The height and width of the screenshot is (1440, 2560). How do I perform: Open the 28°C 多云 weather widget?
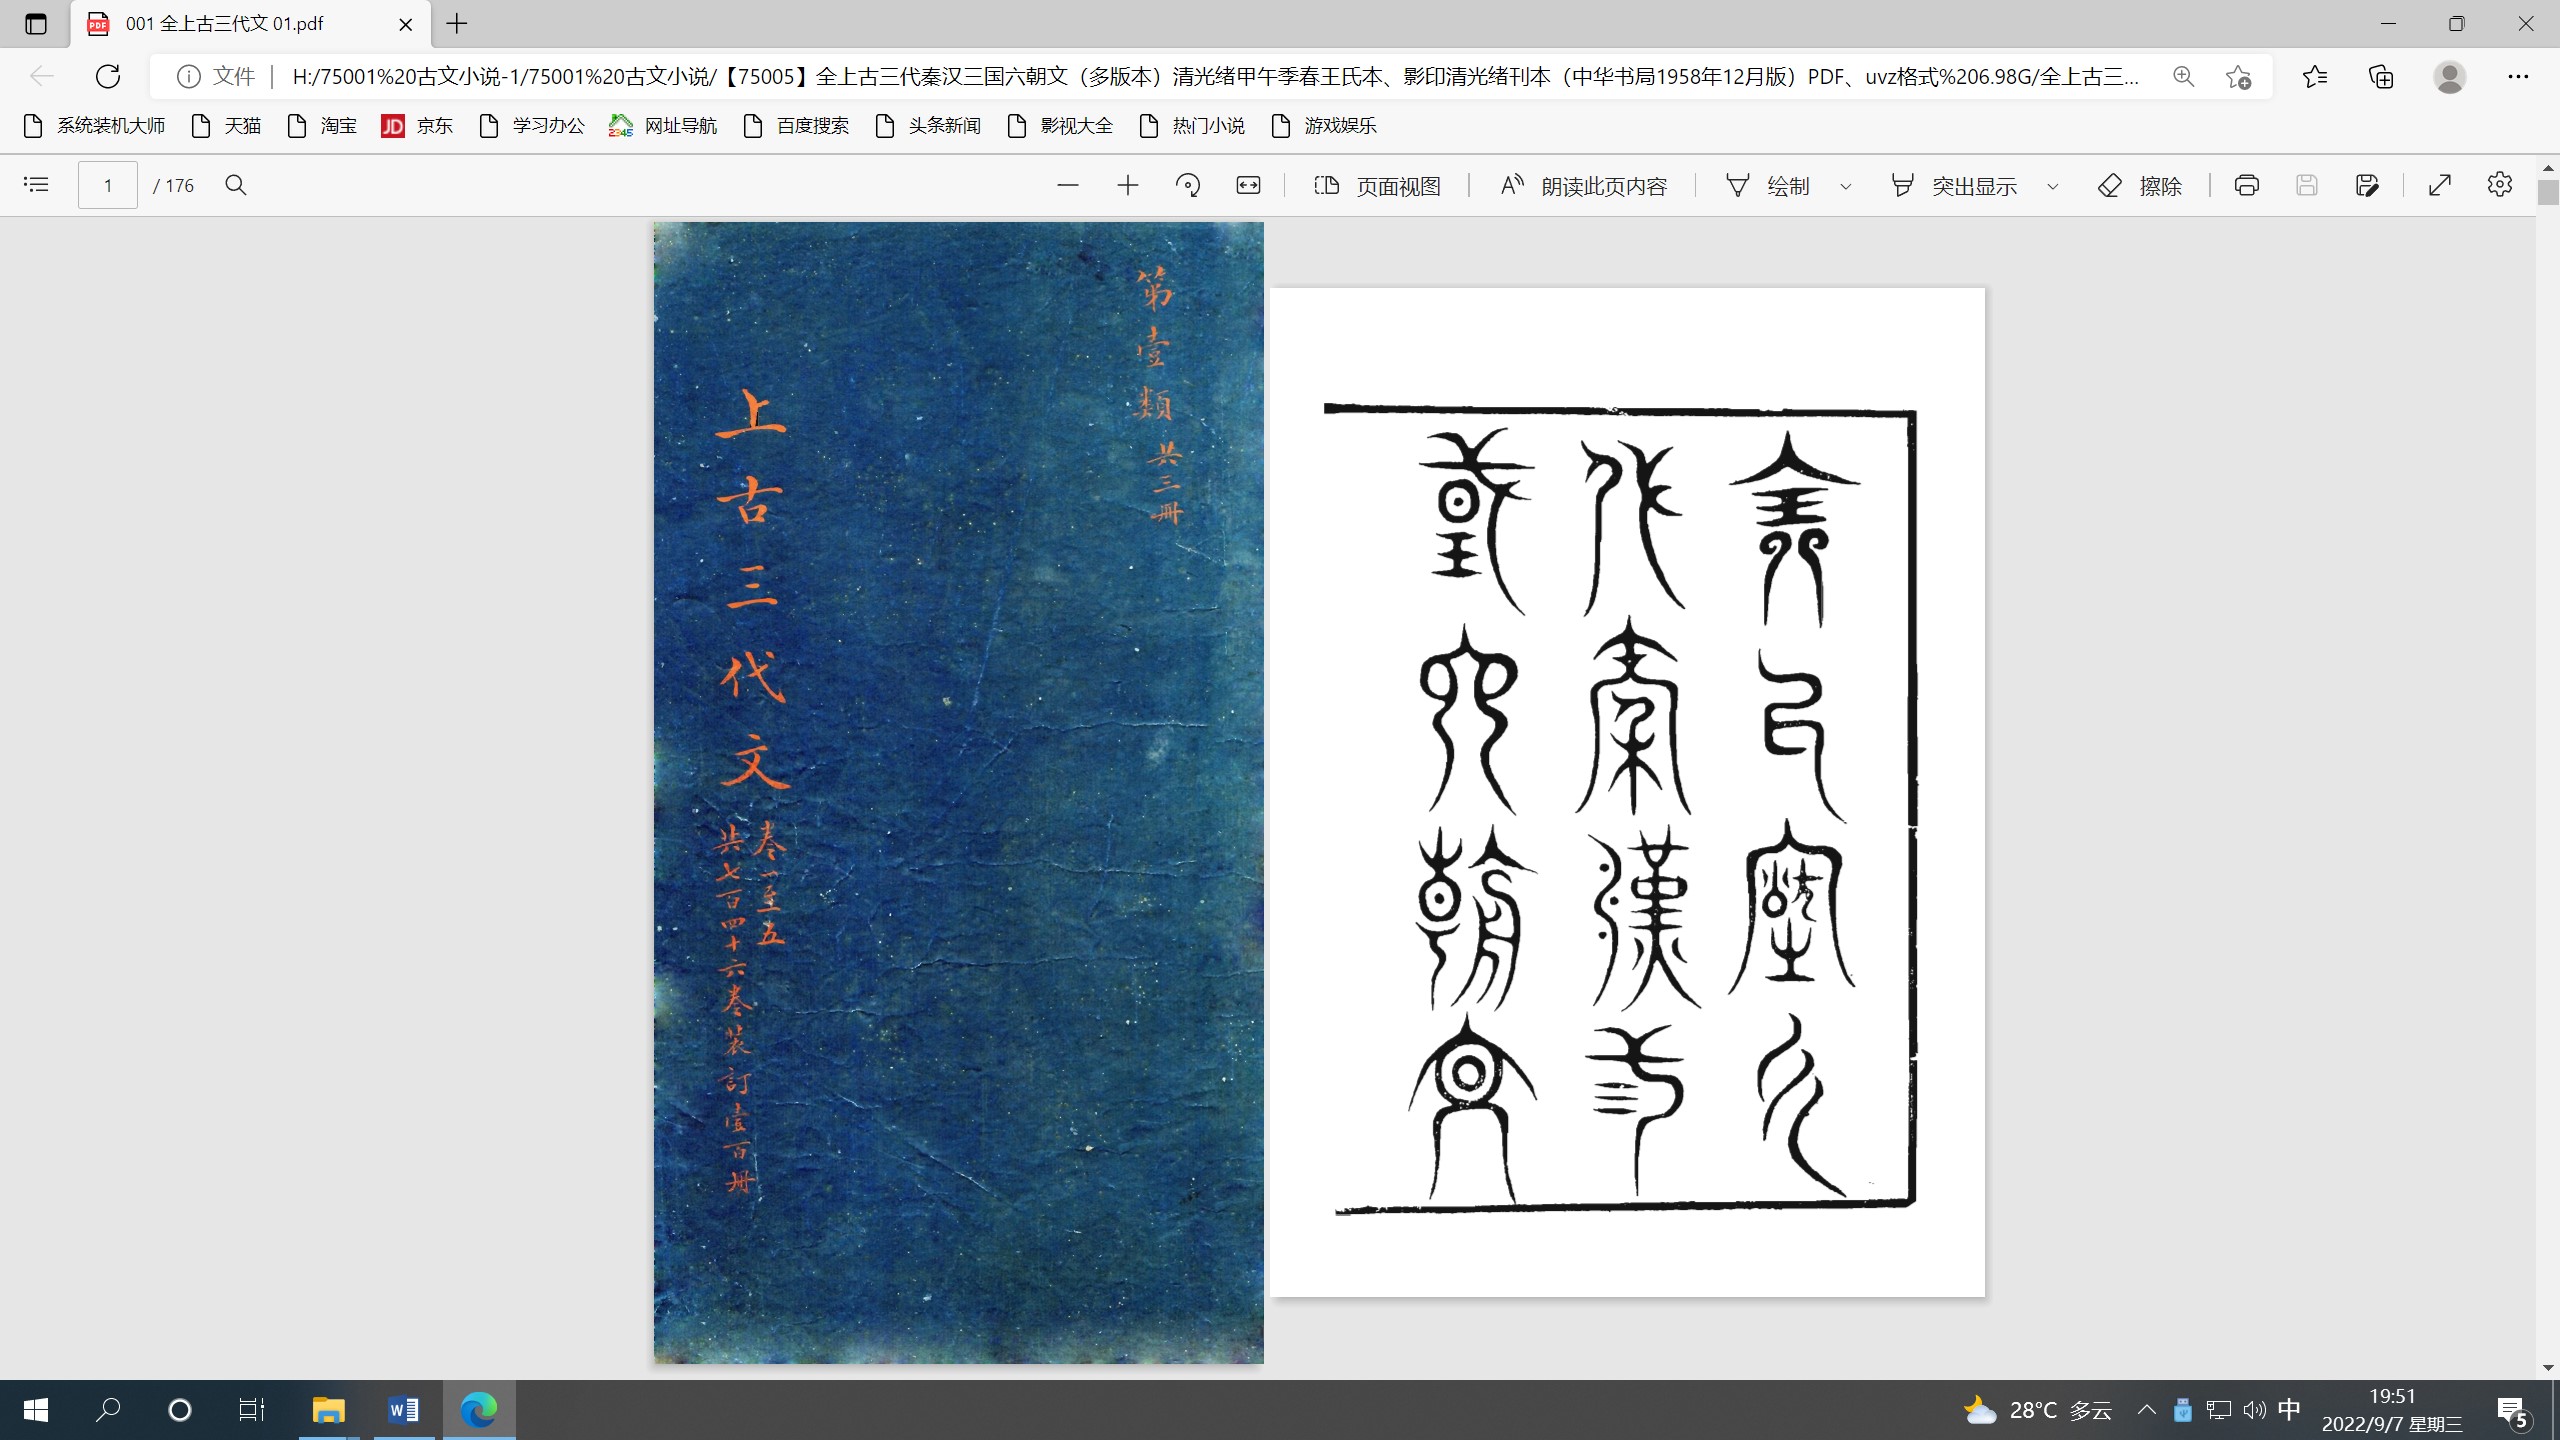(2038, 1410)
